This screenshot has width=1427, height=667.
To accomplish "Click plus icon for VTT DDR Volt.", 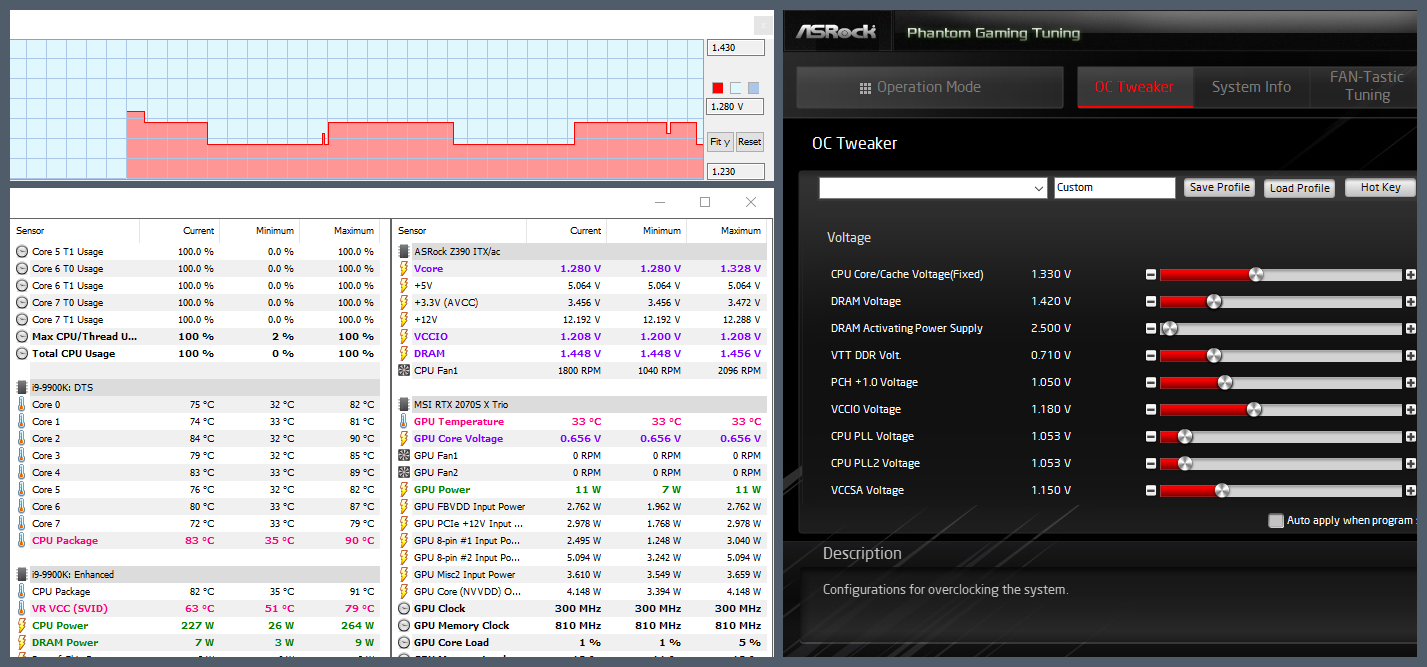I will [1410, 355].
